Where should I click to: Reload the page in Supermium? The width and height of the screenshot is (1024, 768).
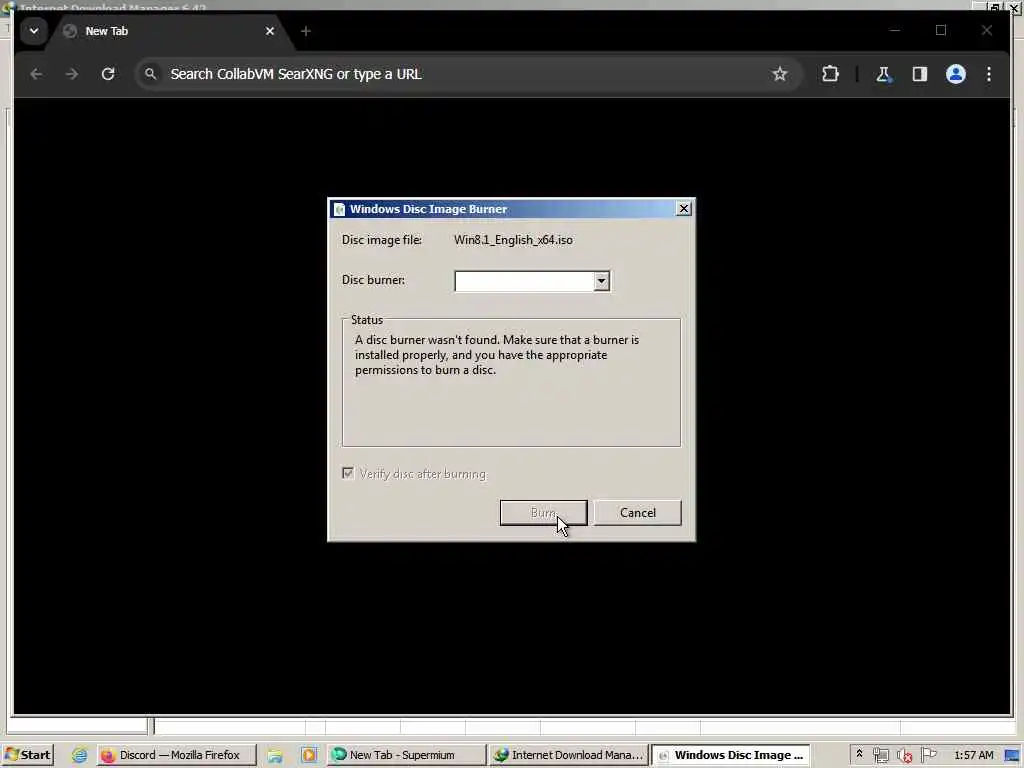coord(108,74)
